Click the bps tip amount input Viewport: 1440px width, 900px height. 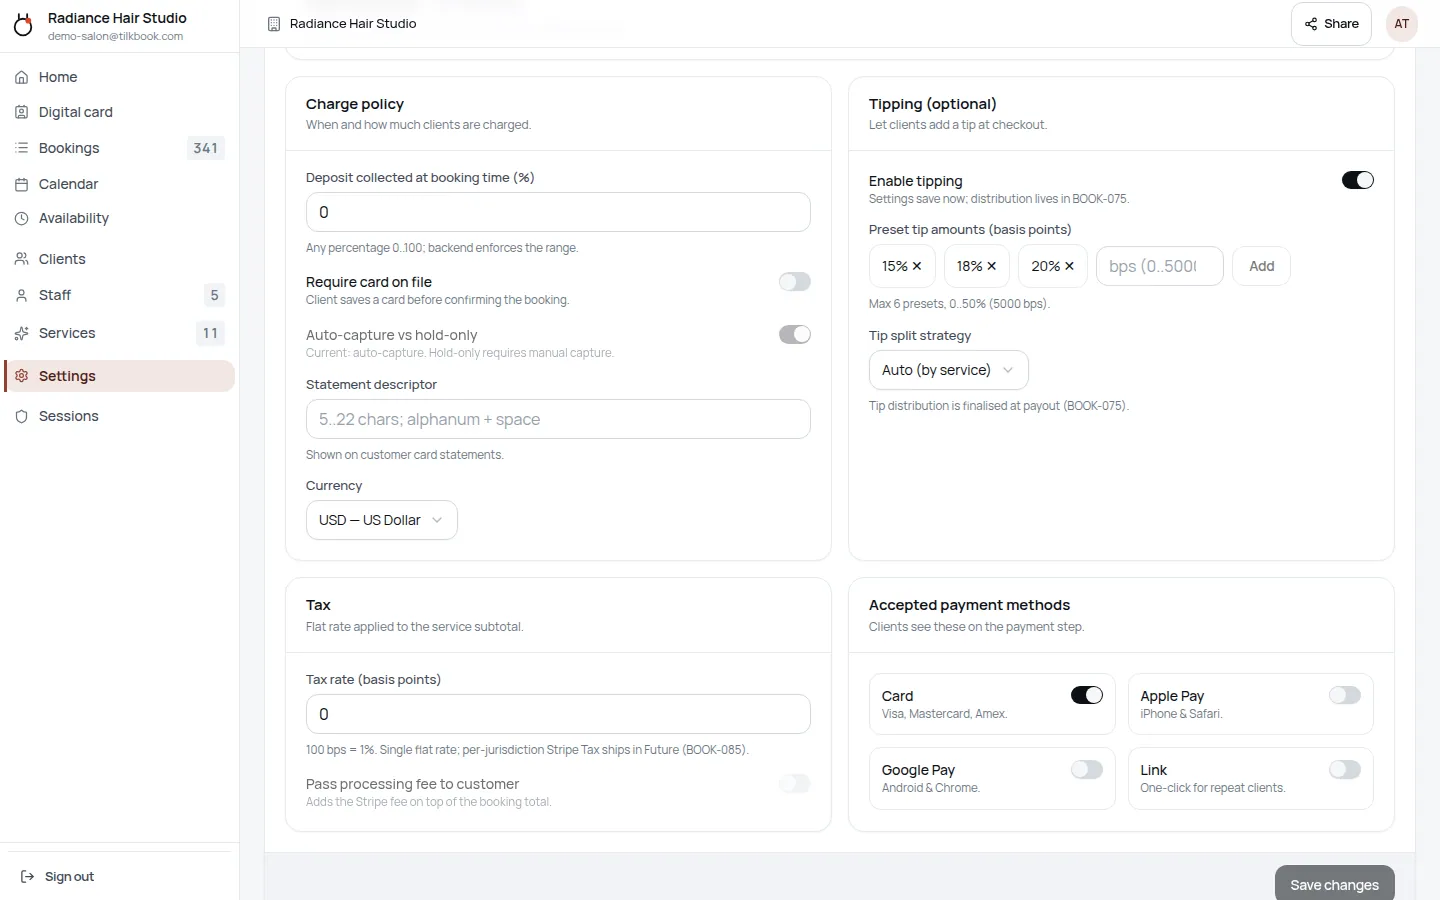click(x=1160, y=266)
